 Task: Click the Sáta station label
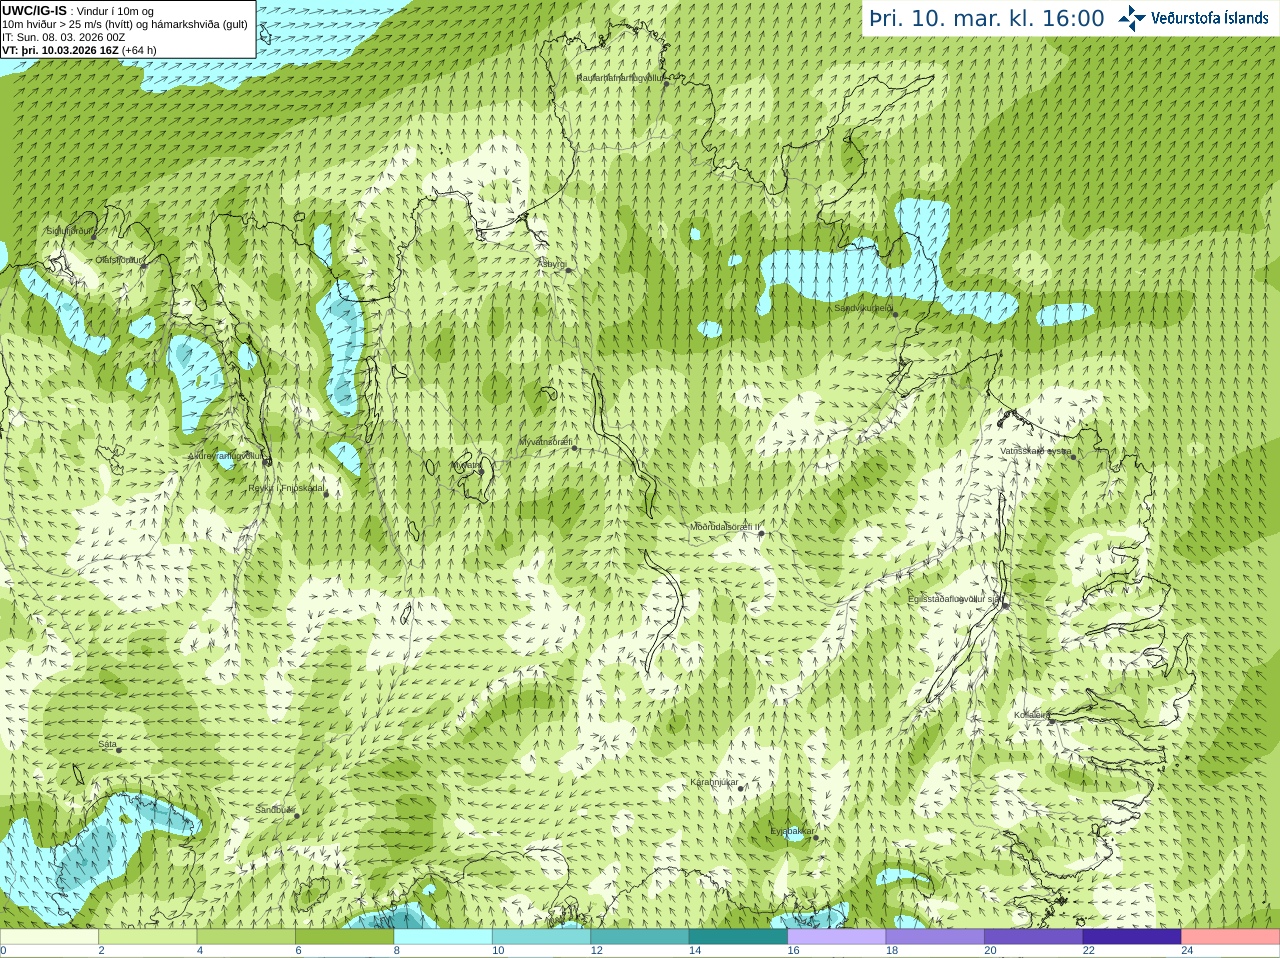[x=108, y=744]
